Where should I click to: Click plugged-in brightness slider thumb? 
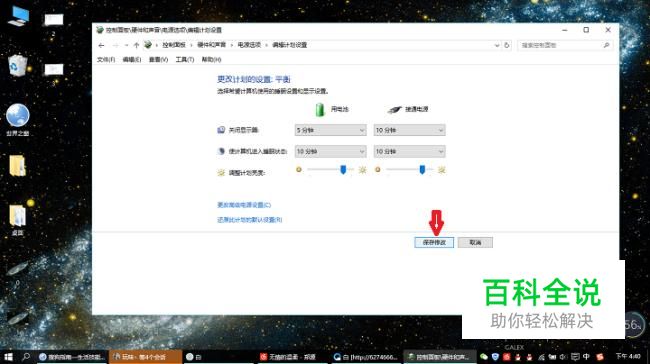pos(422,170)
